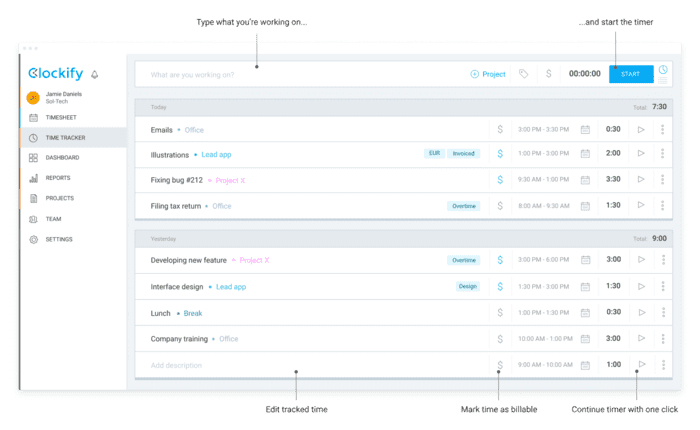Image resolution: width=700 pixels, height=430 pixels.
Task: Open more options for Illustrations entry
Action: pos(662,153)
